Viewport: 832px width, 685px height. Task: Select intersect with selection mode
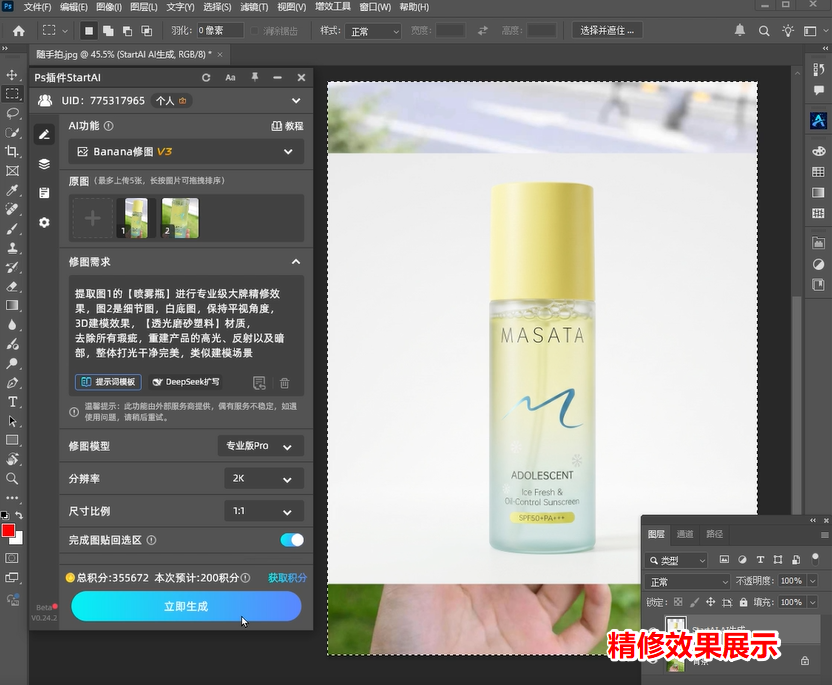[146, 31]
